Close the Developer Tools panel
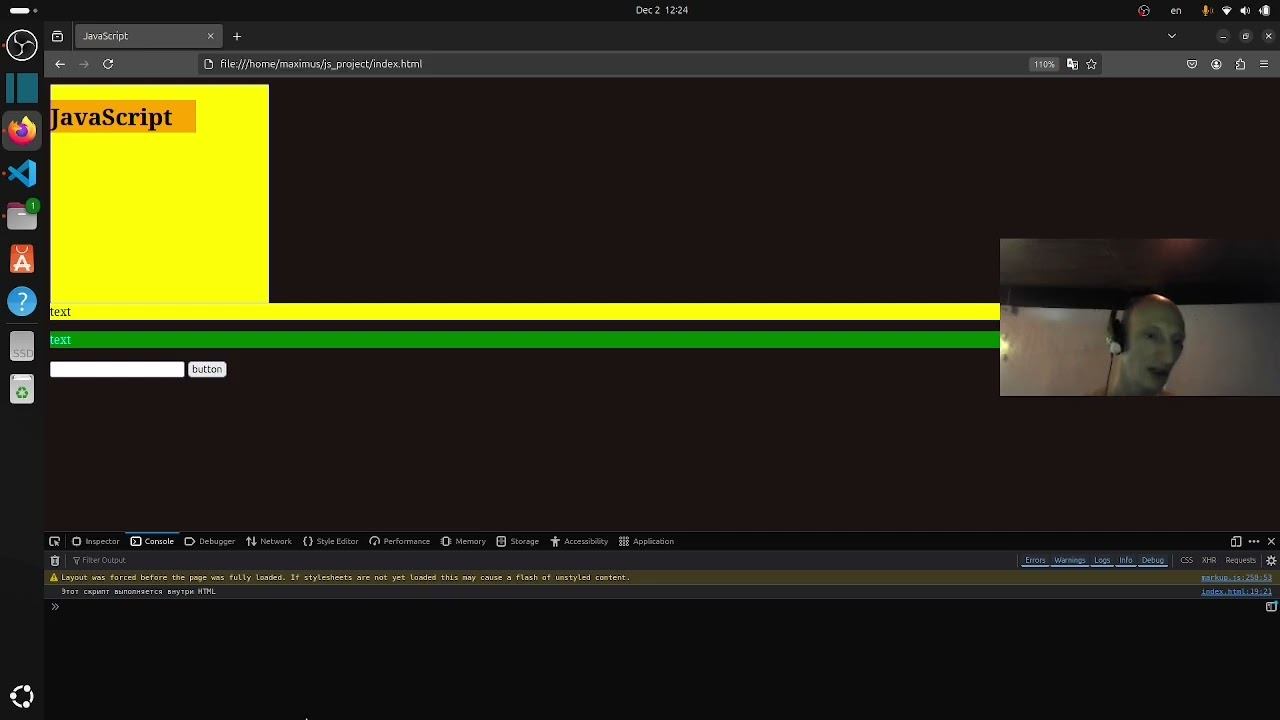This screenshot has height=720, width=1280. click(1271, 541)
